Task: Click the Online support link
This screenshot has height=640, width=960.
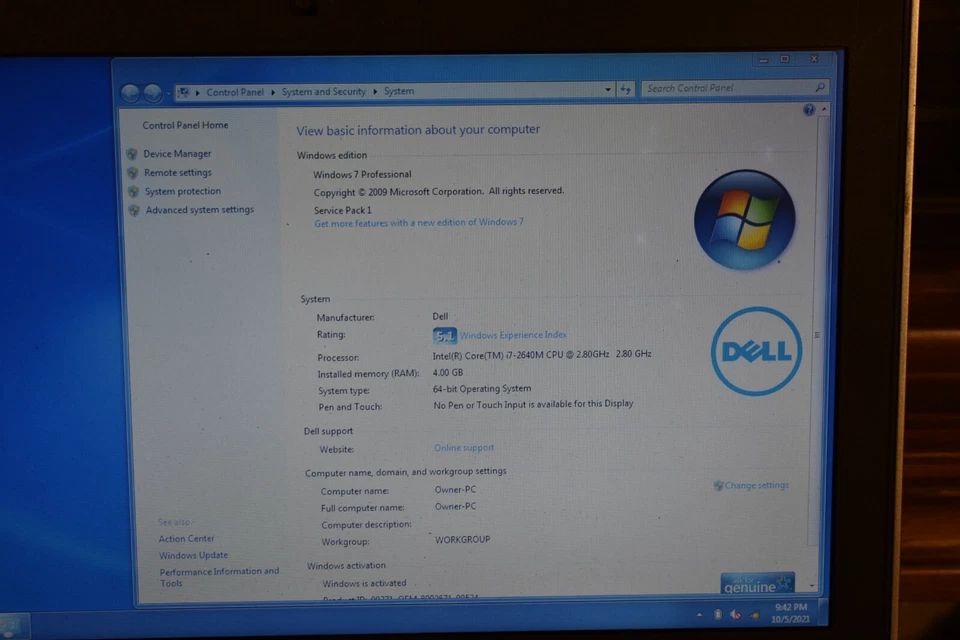Action: (463, 447)
